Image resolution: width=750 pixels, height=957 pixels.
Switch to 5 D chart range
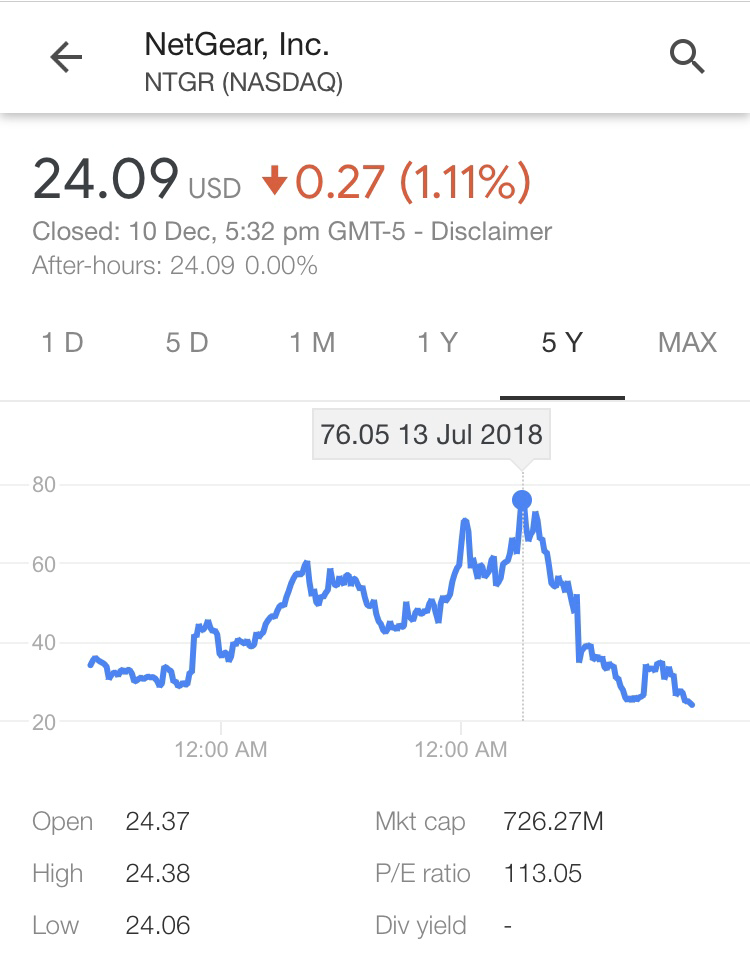[x=187, y=342]
